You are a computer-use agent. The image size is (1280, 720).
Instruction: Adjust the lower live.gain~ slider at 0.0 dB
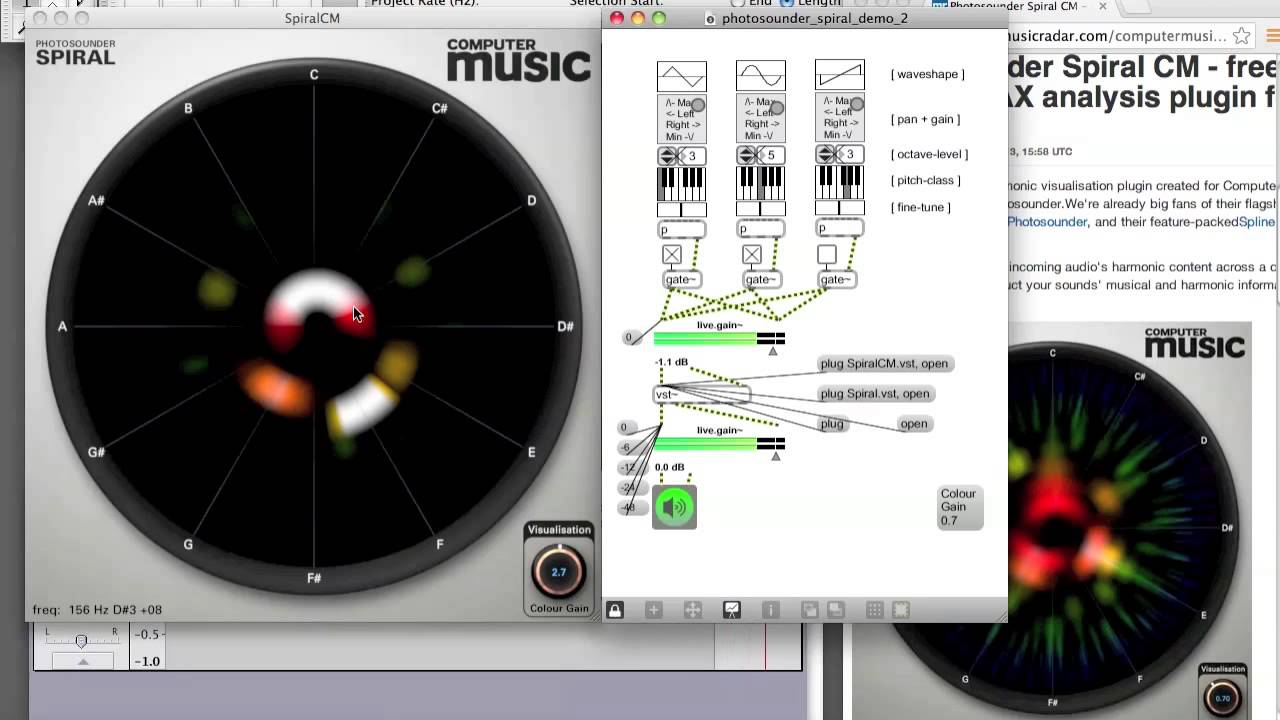click(x=719, y=444)
